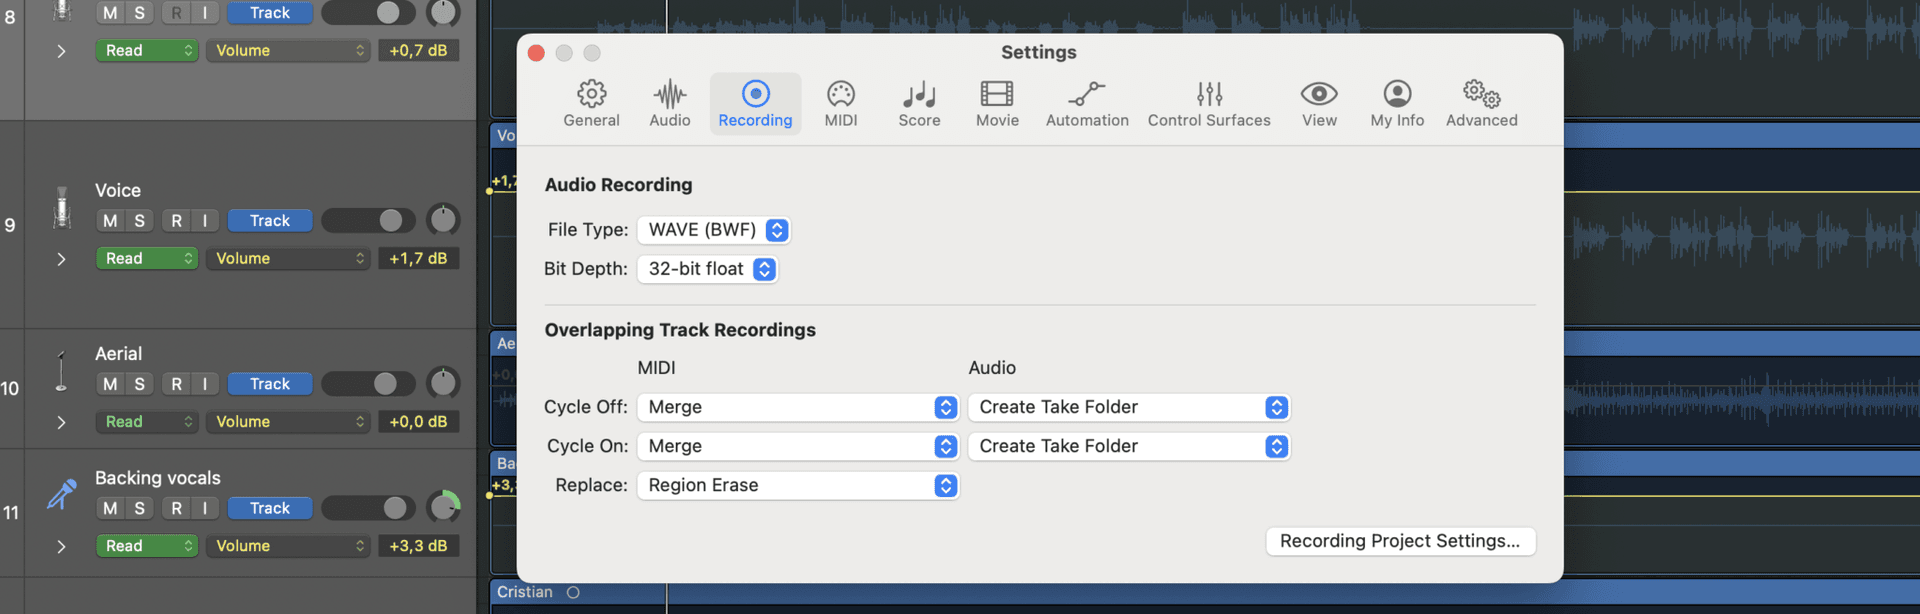Switch to the MIDI settings pane
This screenshot has width=1920, height=614.
840,104
